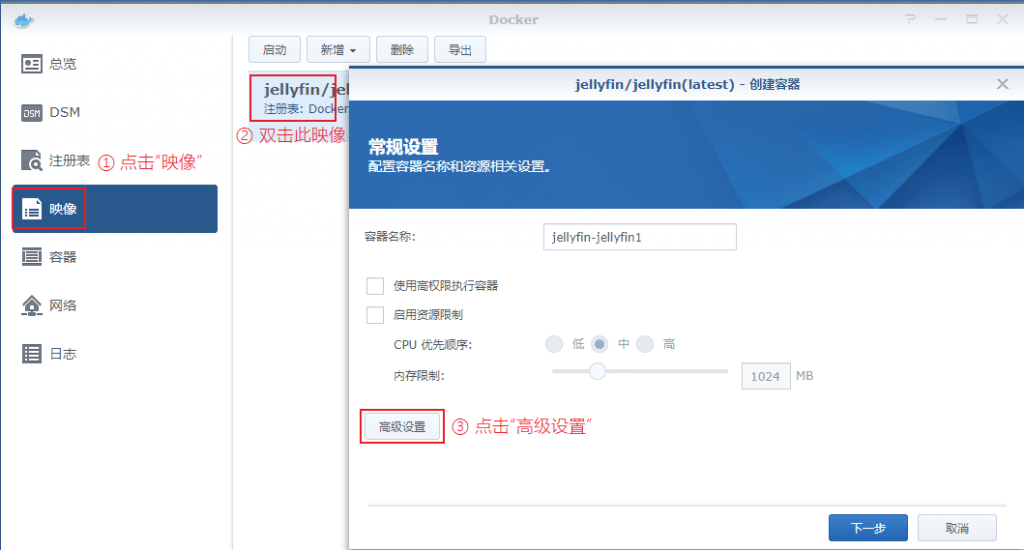Viewport: 1024px width, 550px height.
Task: Click the Docker whale logo icon
Action: pyautogui.click(x=24, y=20)
